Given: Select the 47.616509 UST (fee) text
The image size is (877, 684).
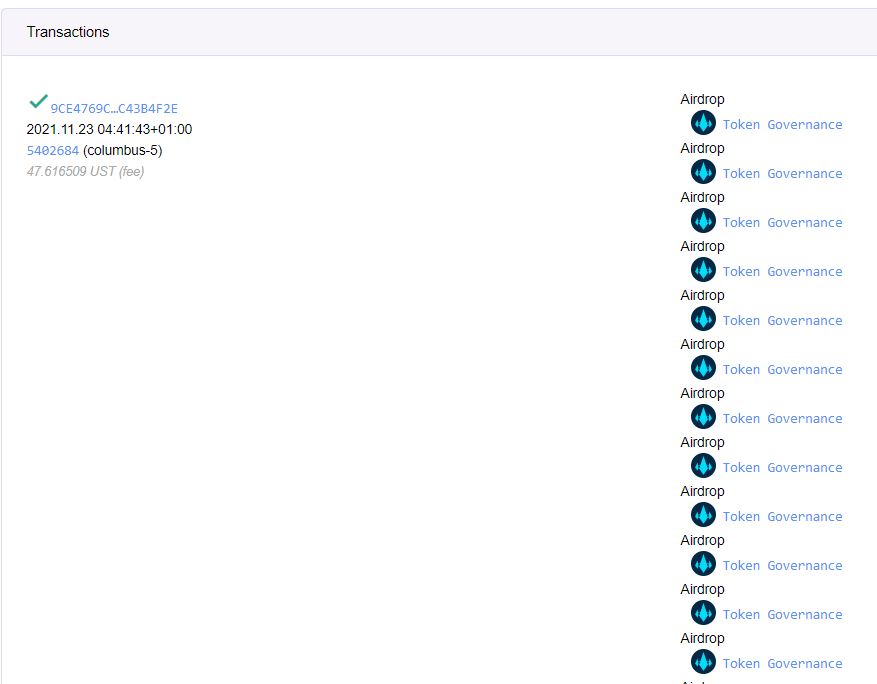Looking at the screenshot, I should tap(85, 171).
